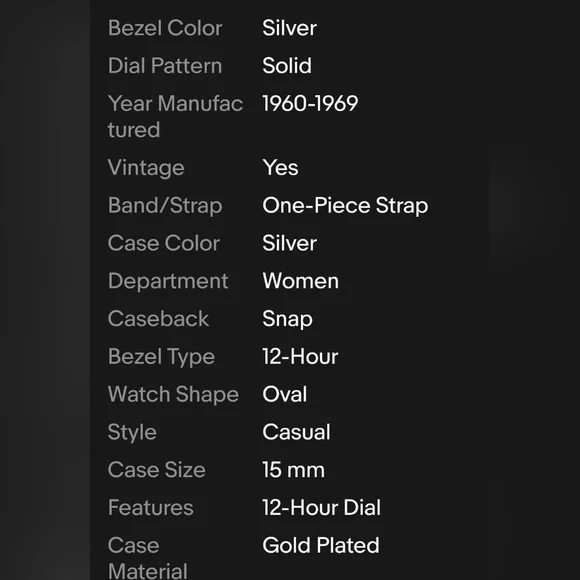
Task: Click the Oval watch shape value
Action: pos(284,394)
